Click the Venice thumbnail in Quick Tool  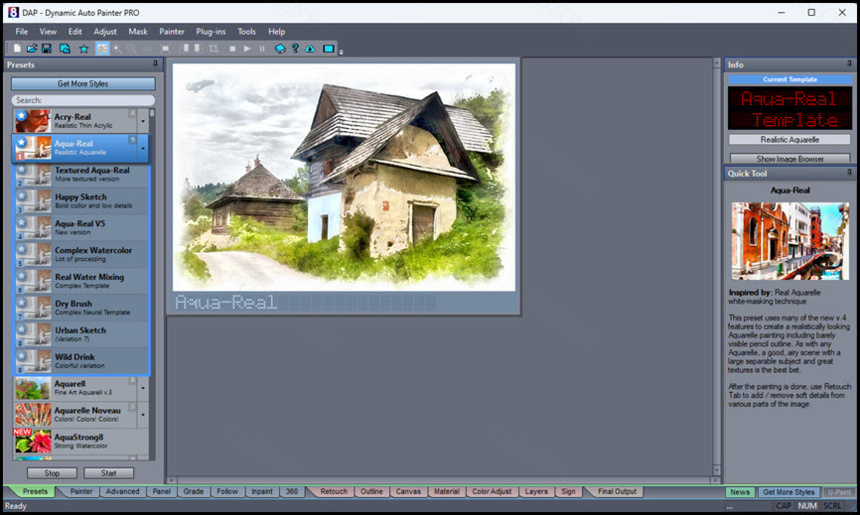point(790,241)
